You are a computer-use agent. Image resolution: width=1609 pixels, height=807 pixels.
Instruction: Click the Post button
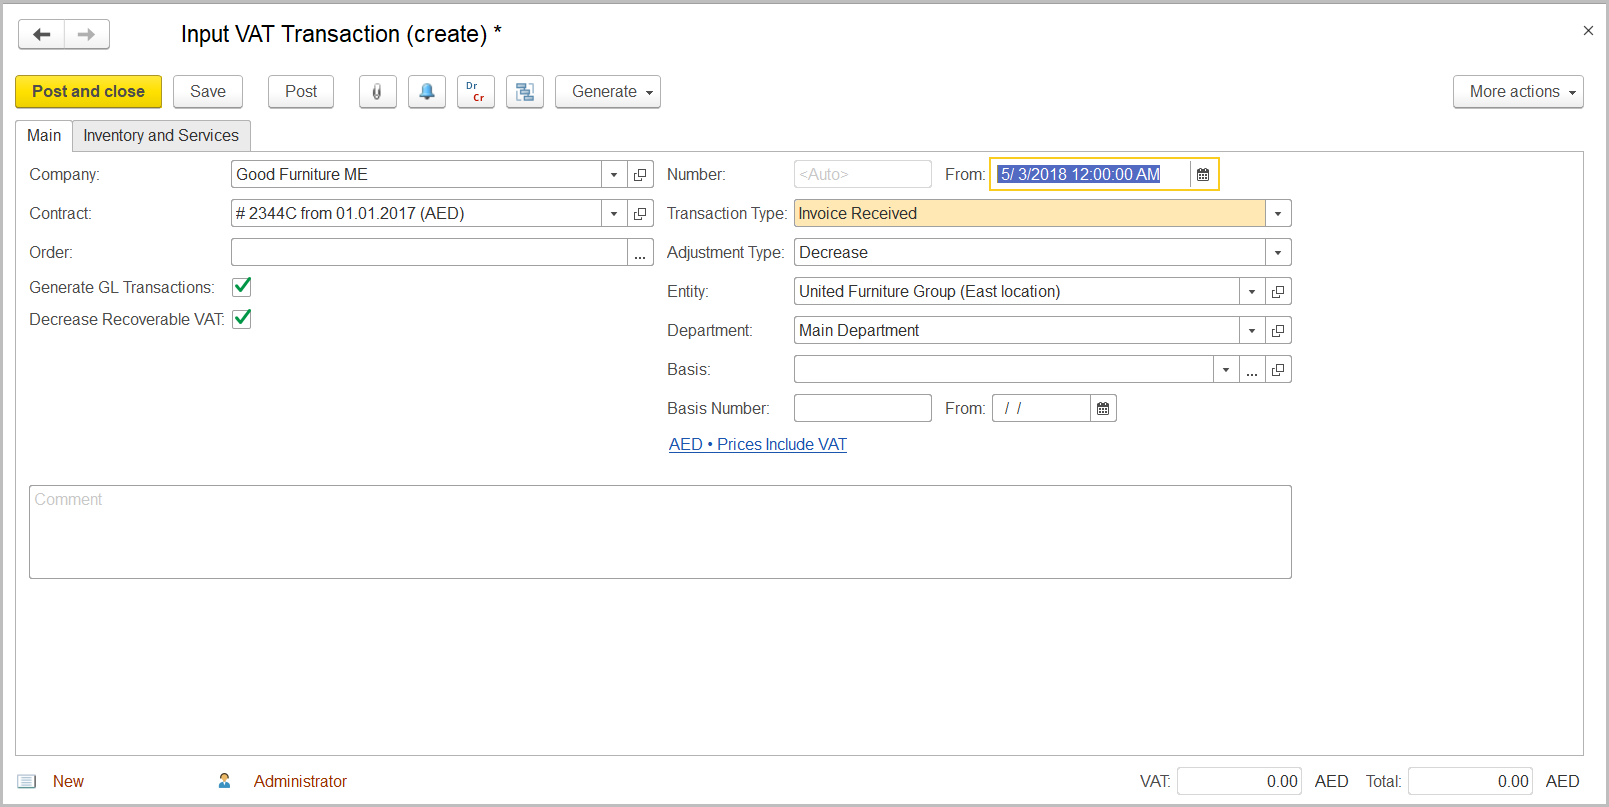(x=301, y=92)
